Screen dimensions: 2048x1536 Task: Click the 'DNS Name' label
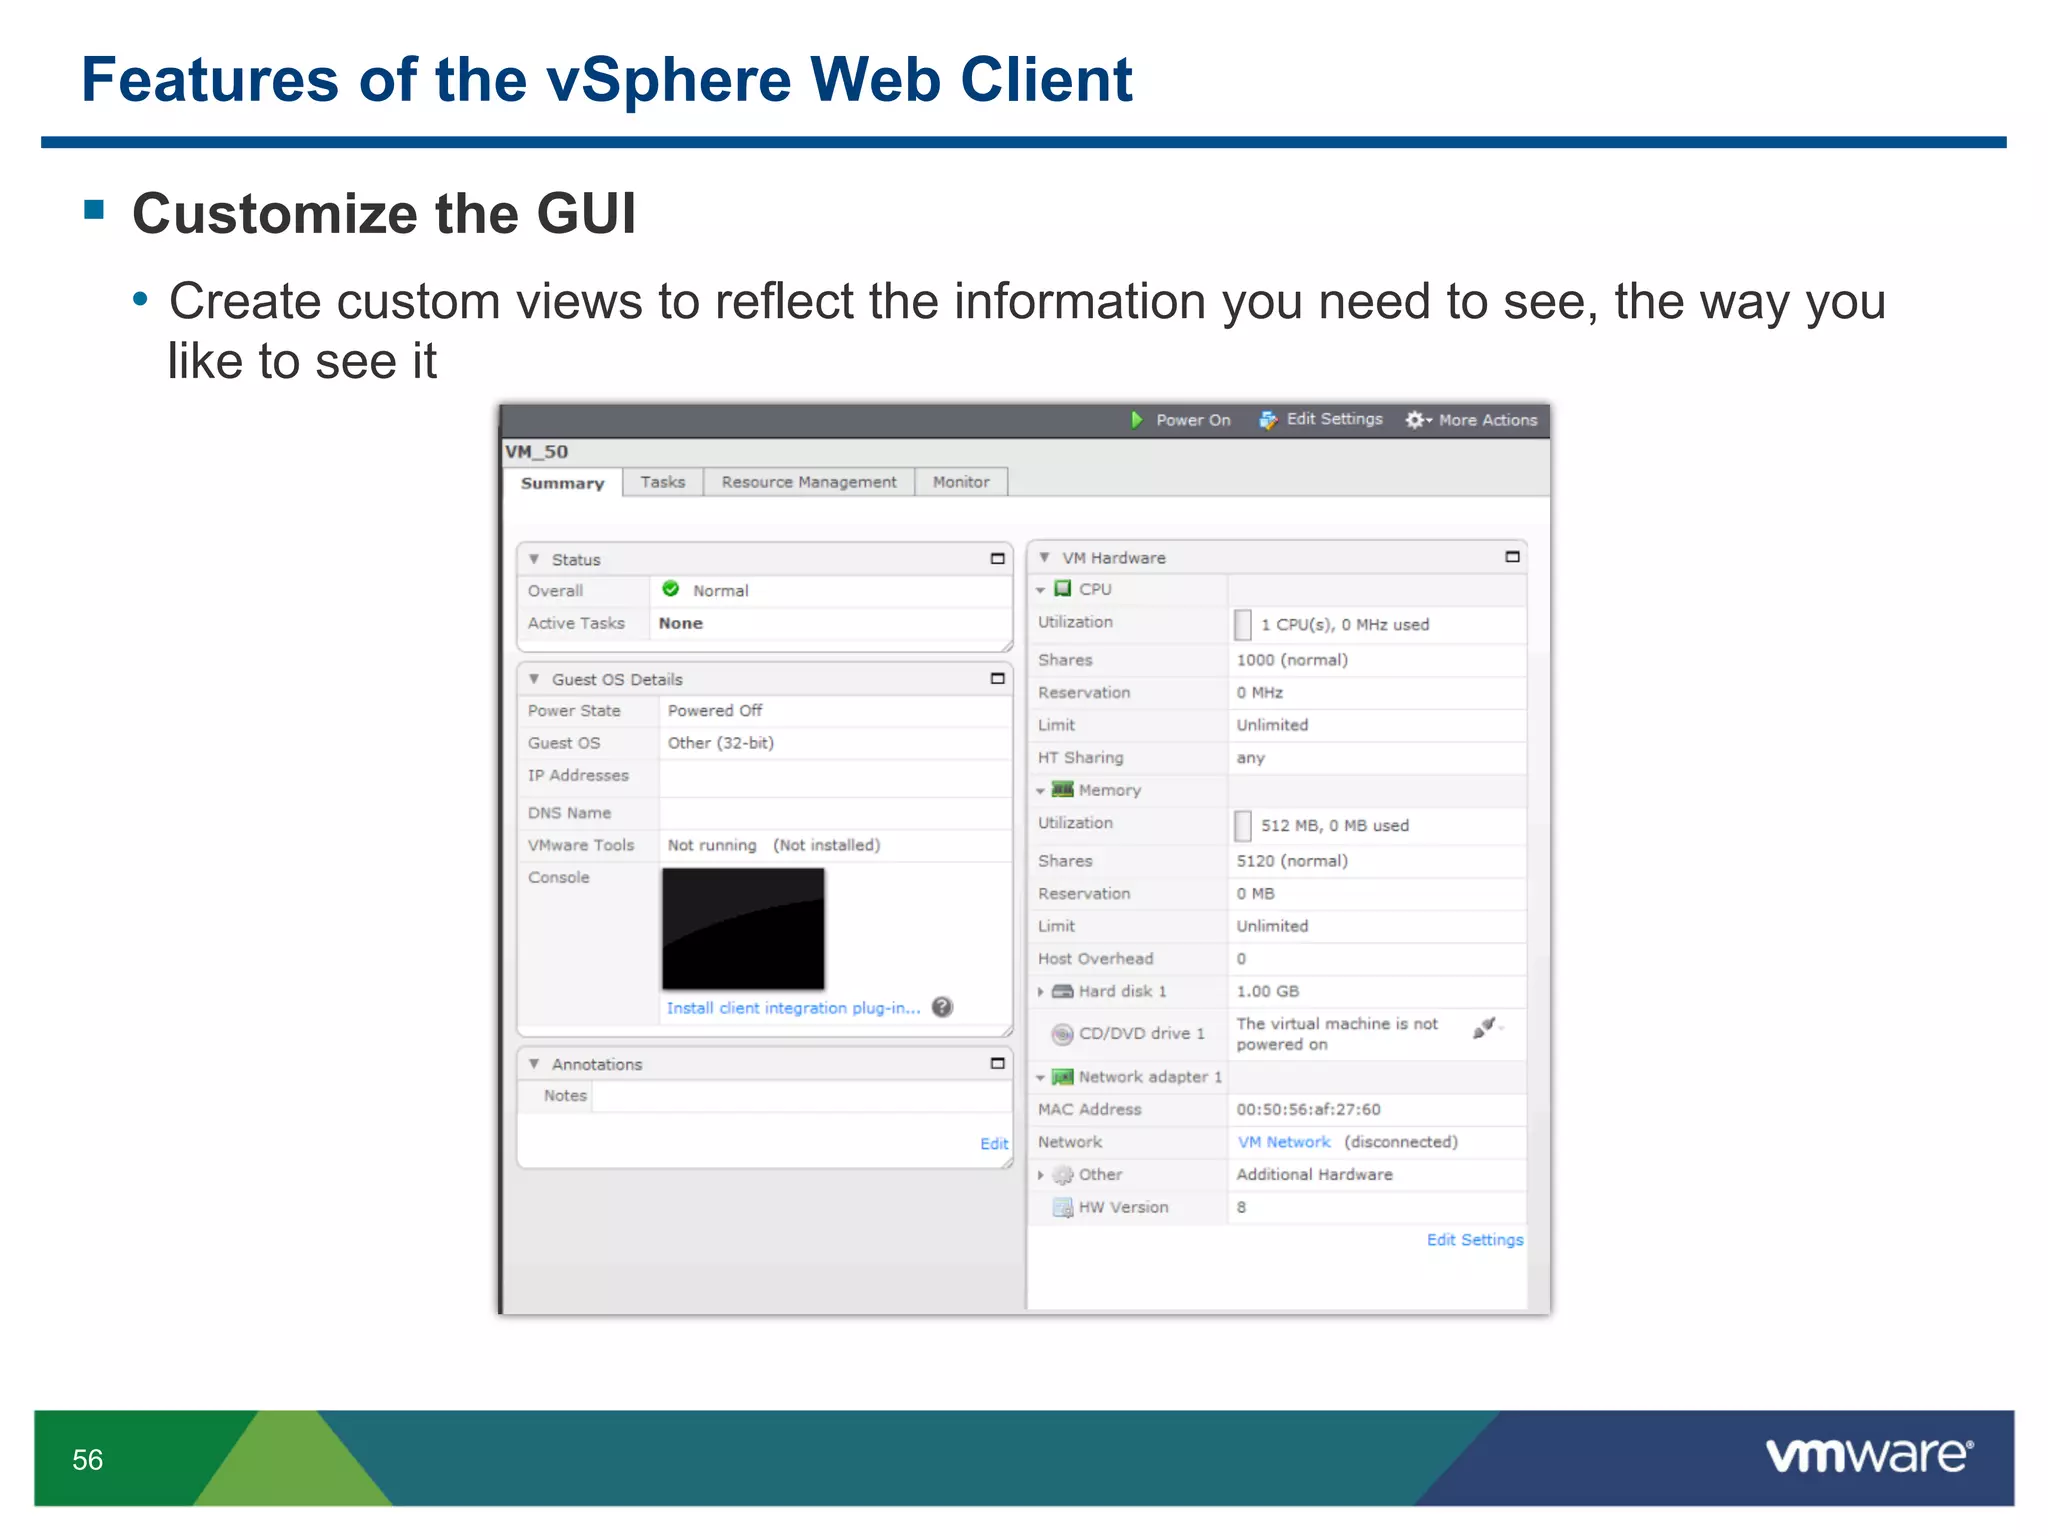click(x=569, y=813)
